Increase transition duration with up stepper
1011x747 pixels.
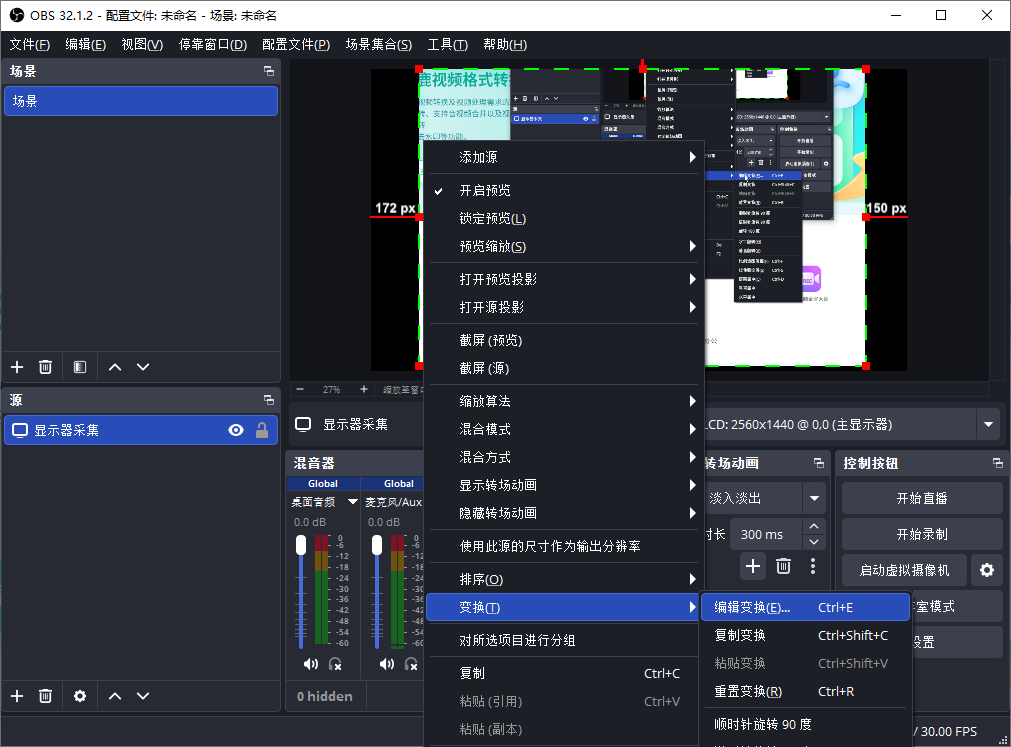(814, 527)
